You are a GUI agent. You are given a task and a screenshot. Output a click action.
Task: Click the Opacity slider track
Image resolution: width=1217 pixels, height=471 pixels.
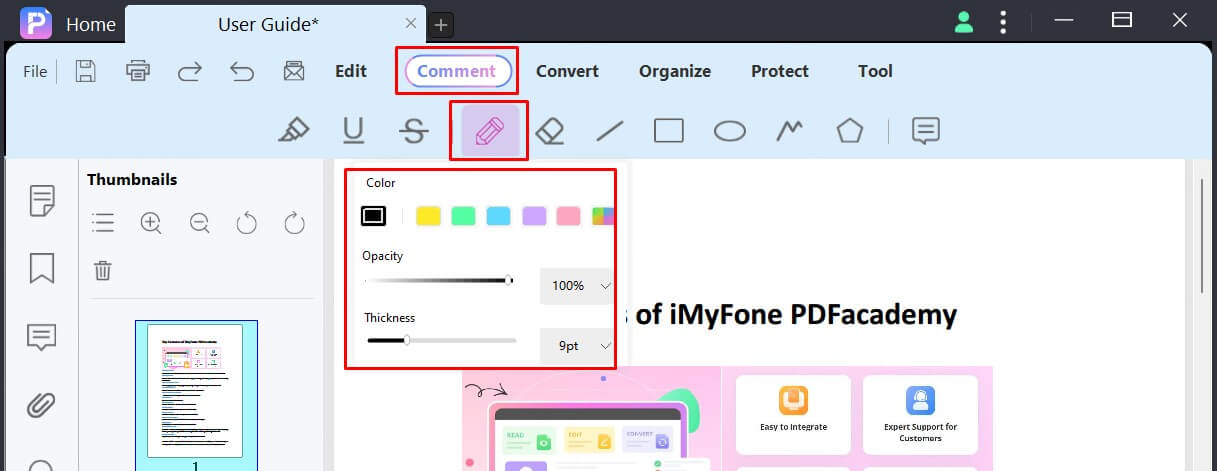pyautogui.click(x=439, y=281)
